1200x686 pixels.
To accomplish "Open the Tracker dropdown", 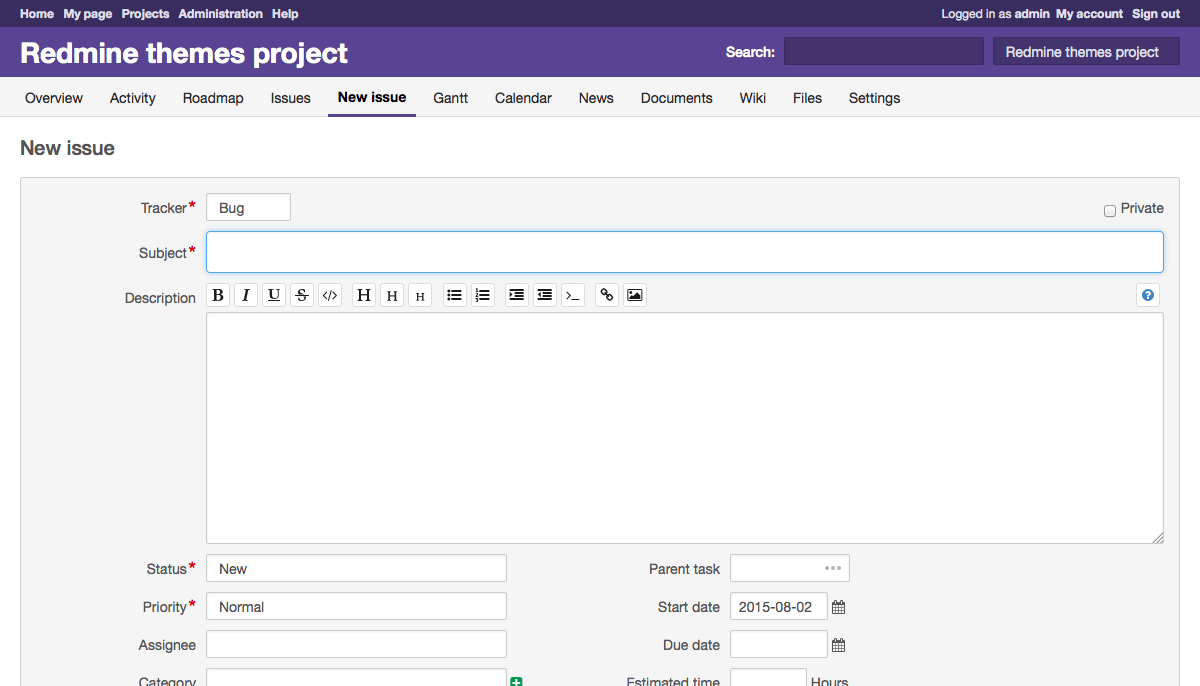I will [248, 207].
